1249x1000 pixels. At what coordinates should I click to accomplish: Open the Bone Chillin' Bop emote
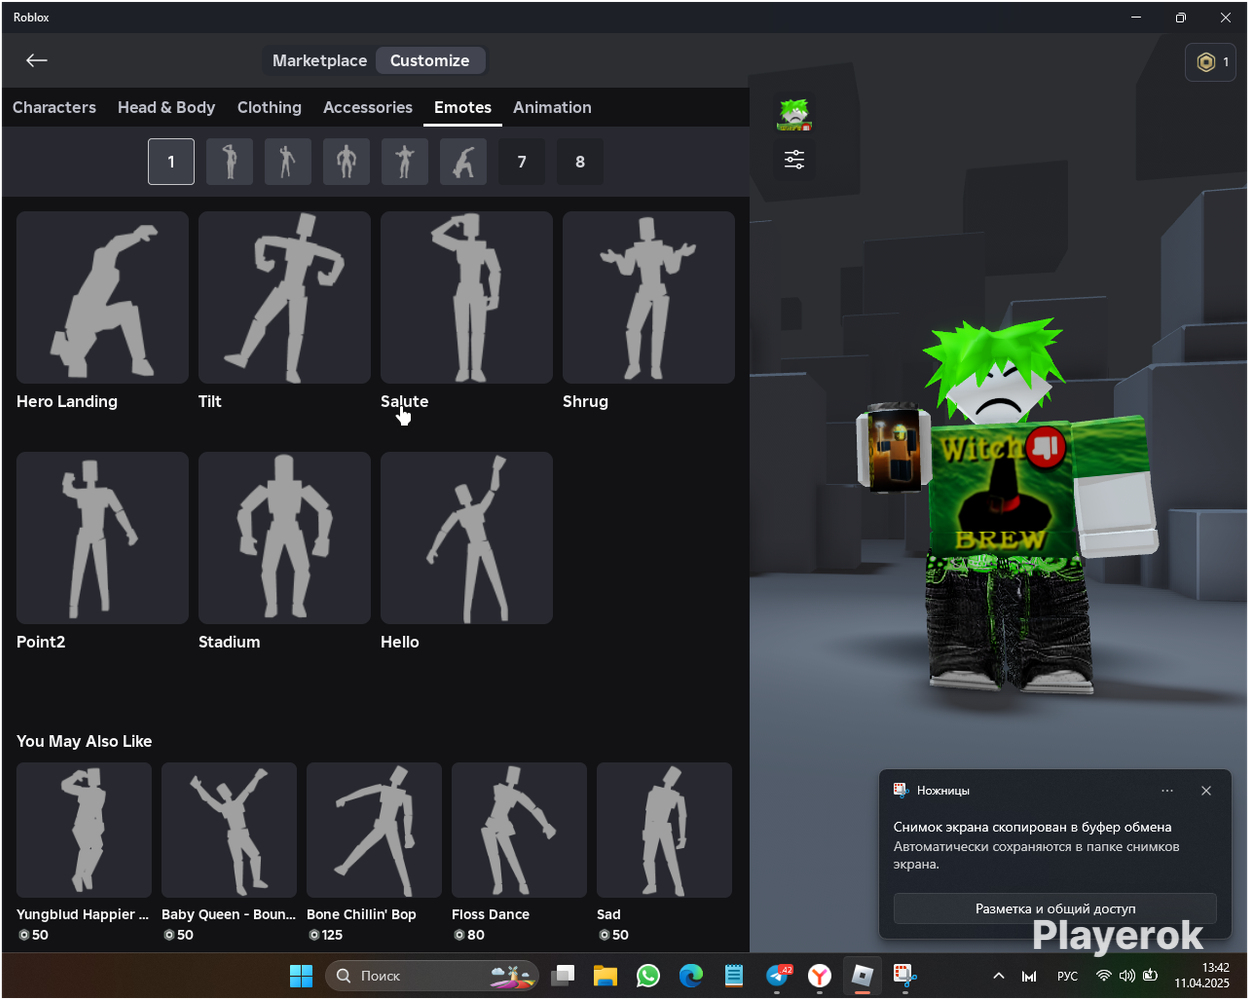pos(374,830)
